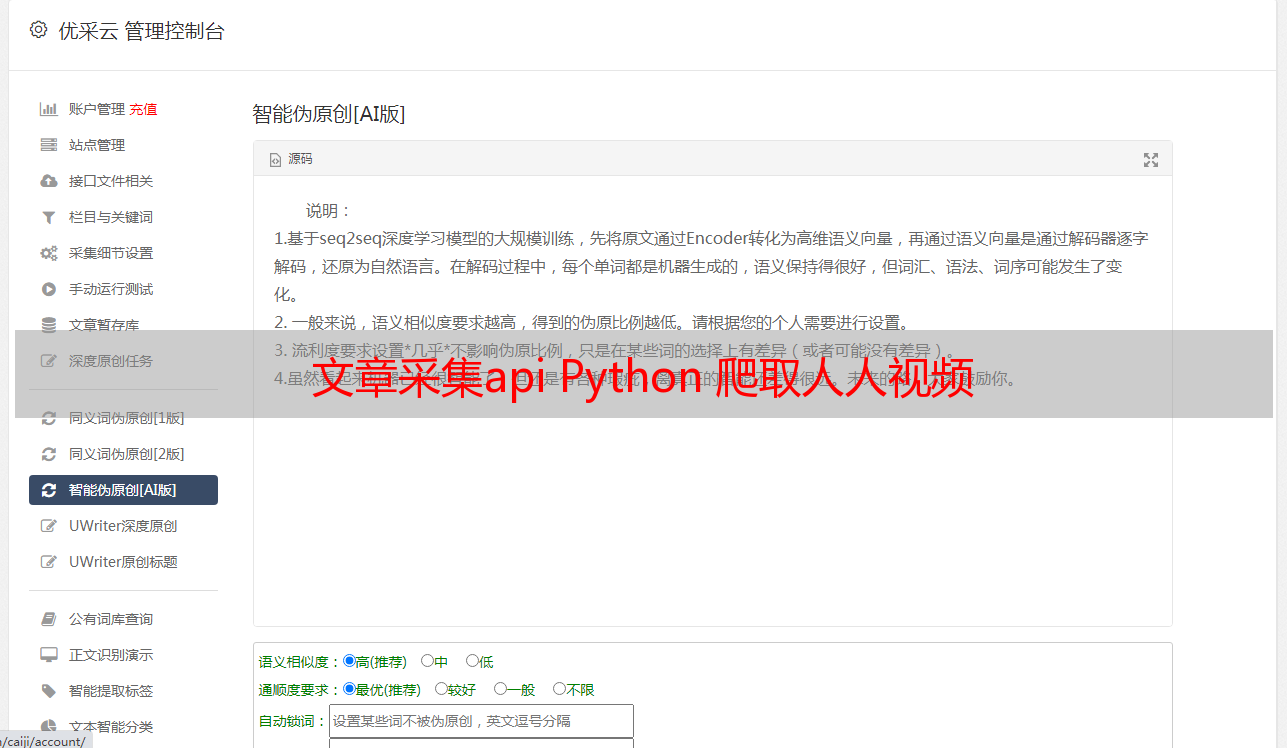Click the gears icon for 采集细节设置
This screenshot has width=1287, height=748.
(48, 253)
